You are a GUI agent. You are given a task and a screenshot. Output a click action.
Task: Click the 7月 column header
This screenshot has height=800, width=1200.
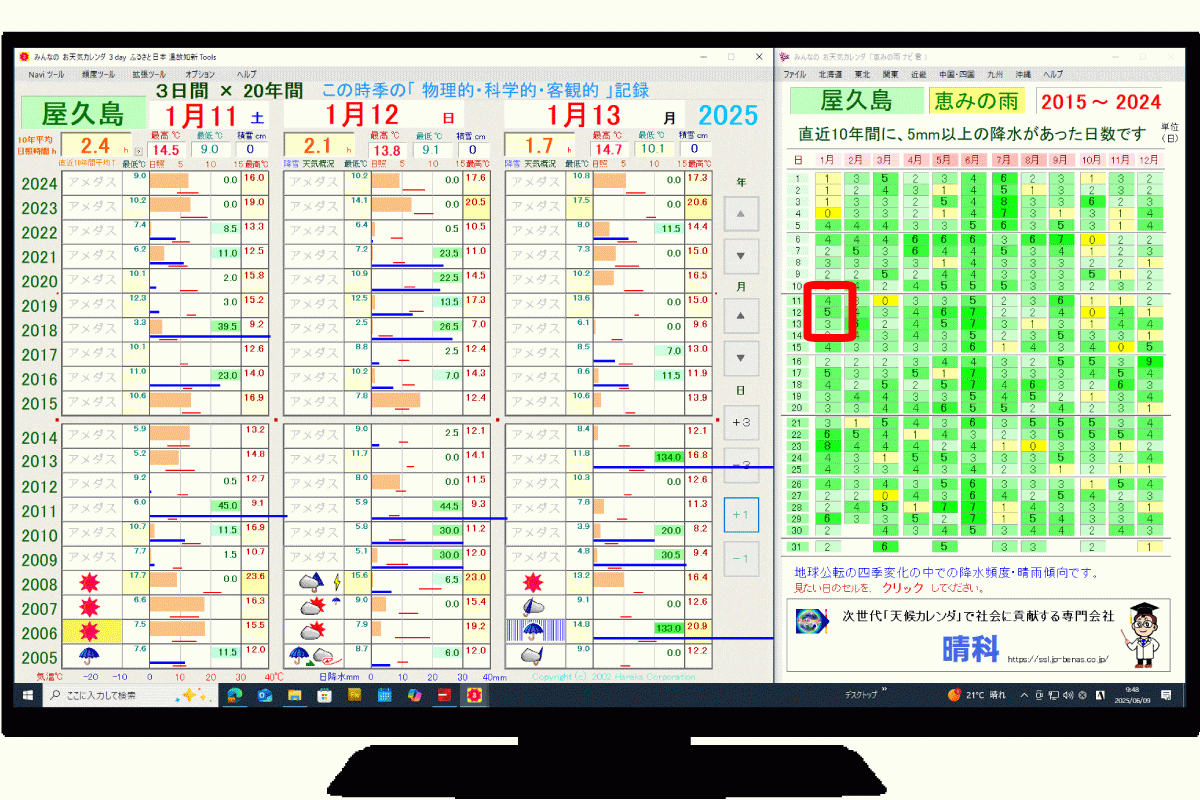[1003, 159]
